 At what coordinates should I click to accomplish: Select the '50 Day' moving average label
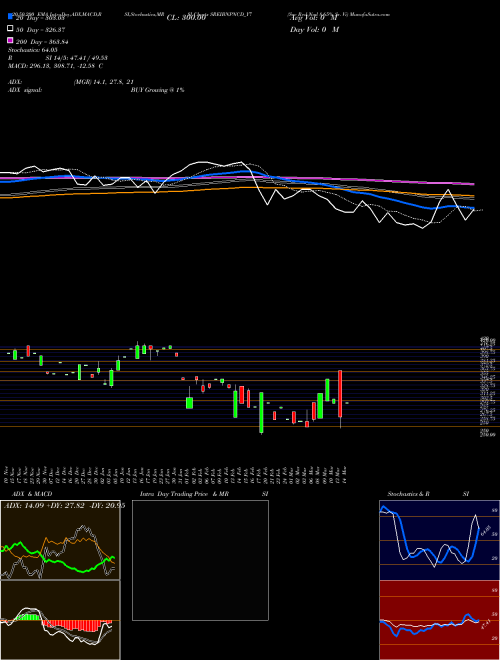click(x=41, y=30)
